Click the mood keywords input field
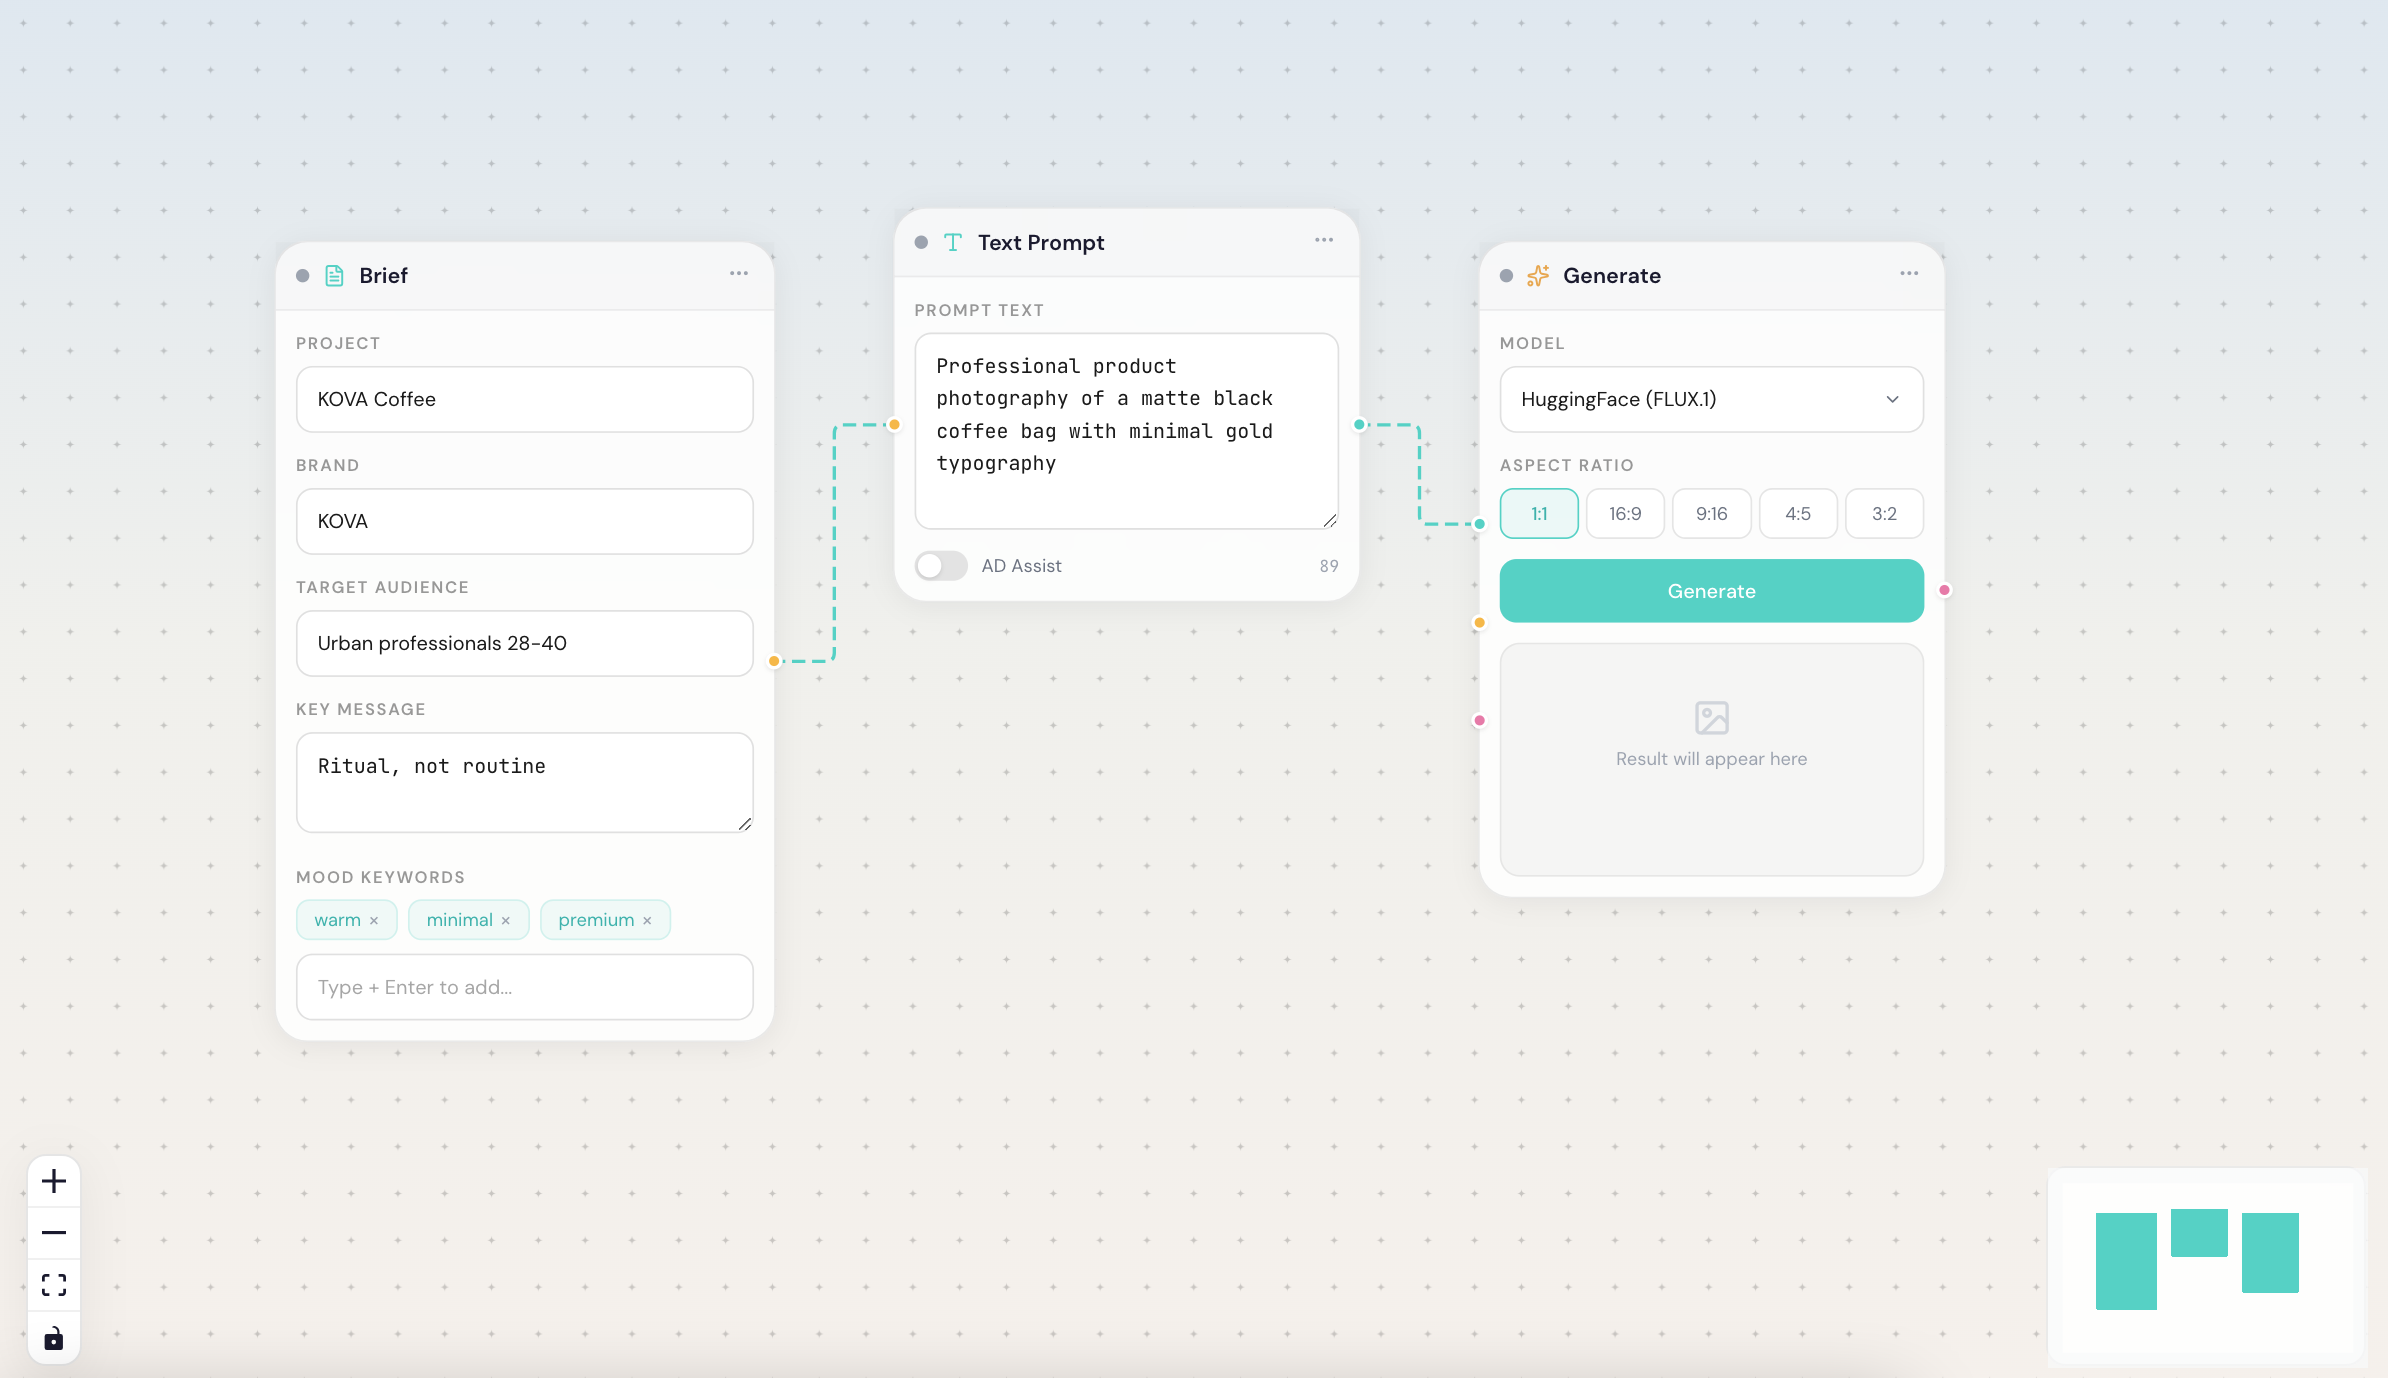 (x=524, y=987)
